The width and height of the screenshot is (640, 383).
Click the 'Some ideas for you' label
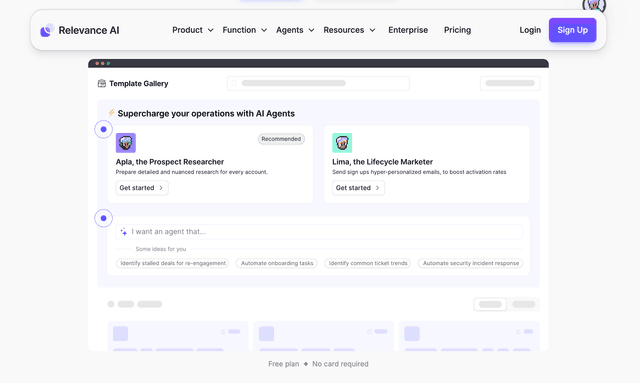tap(161, 249)
